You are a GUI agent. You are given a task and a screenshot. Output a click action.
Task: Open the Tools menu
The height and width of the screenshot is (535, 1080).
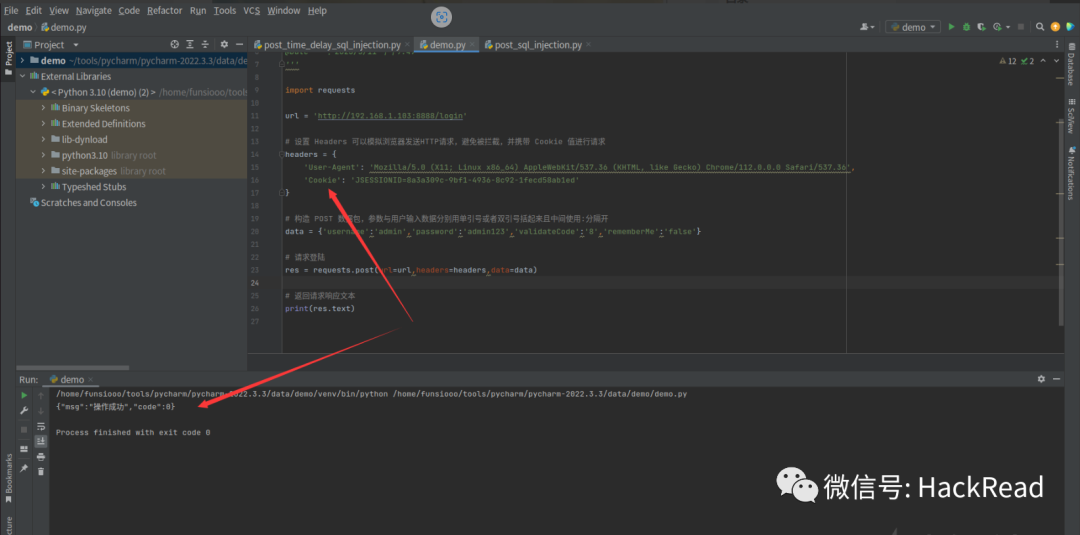225,10
